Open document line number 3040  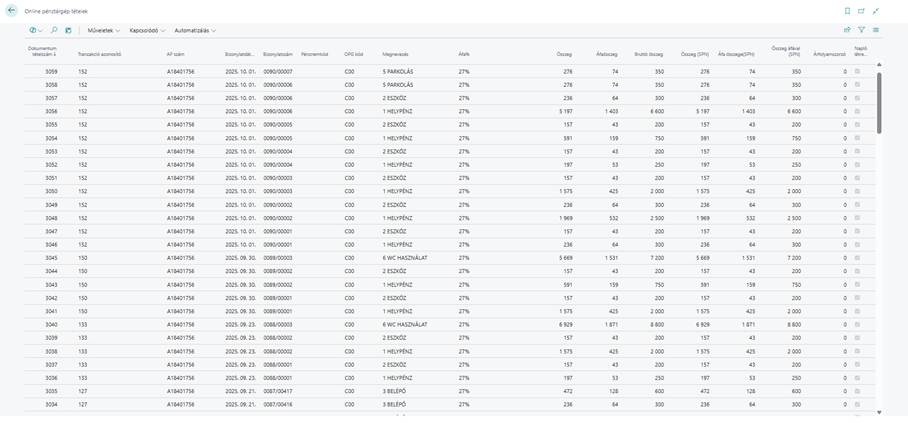click(51, 324)
